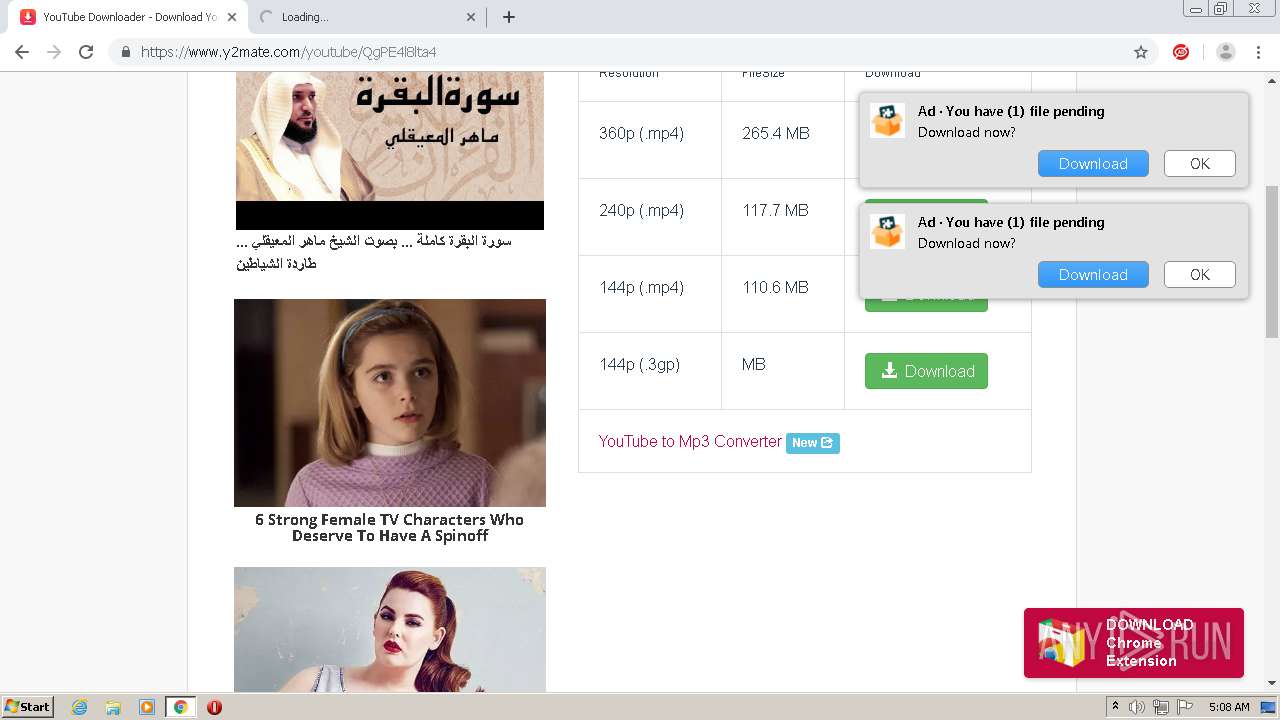This screenshot has height=720, width=1280.
Task: Click Download in the top ad popup
Action: (1093, 164)
